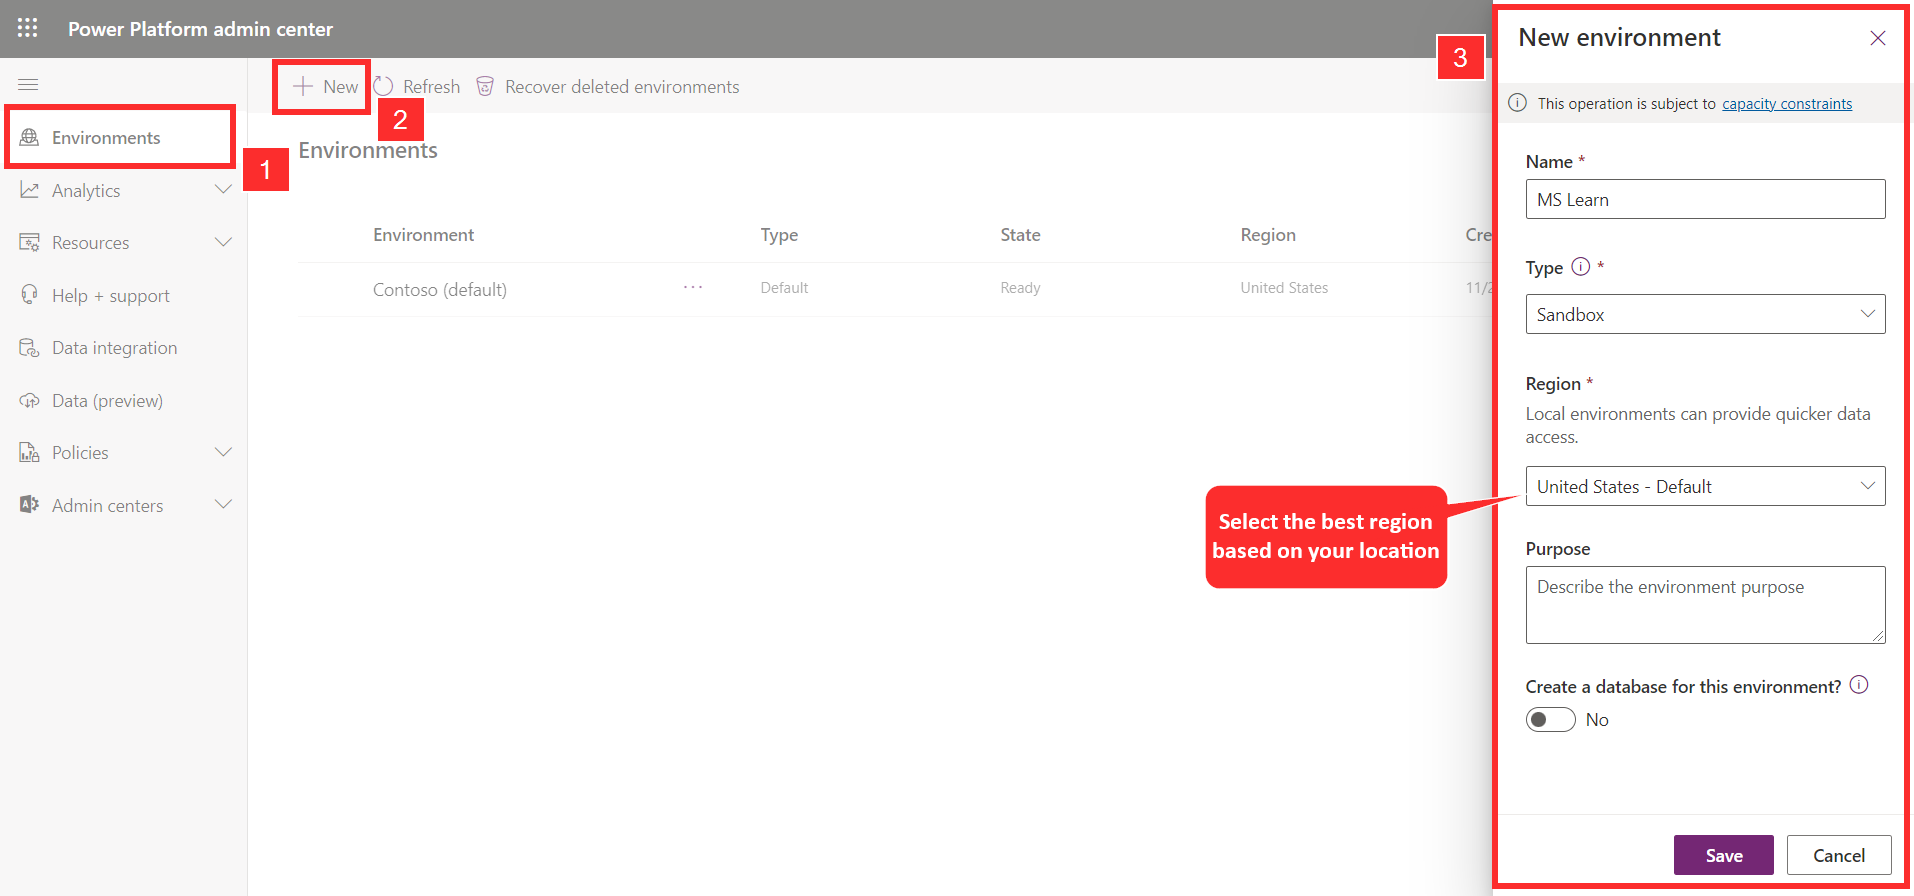Close the New environment panel
Viewport: 1914px width, 896px height.
[1877, 38]
